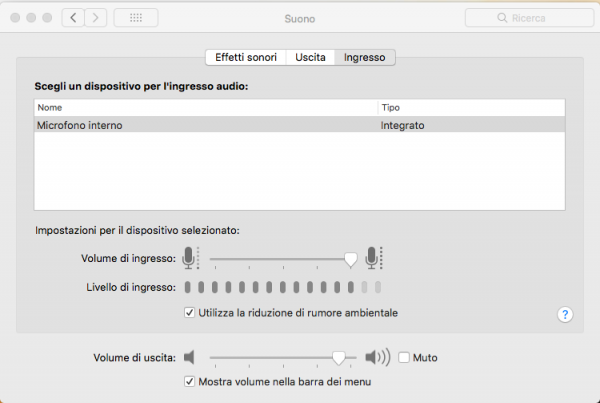Sort devices by the Tipo column header
The width and height of the screenshot is (600, 403).
(470, 107)
